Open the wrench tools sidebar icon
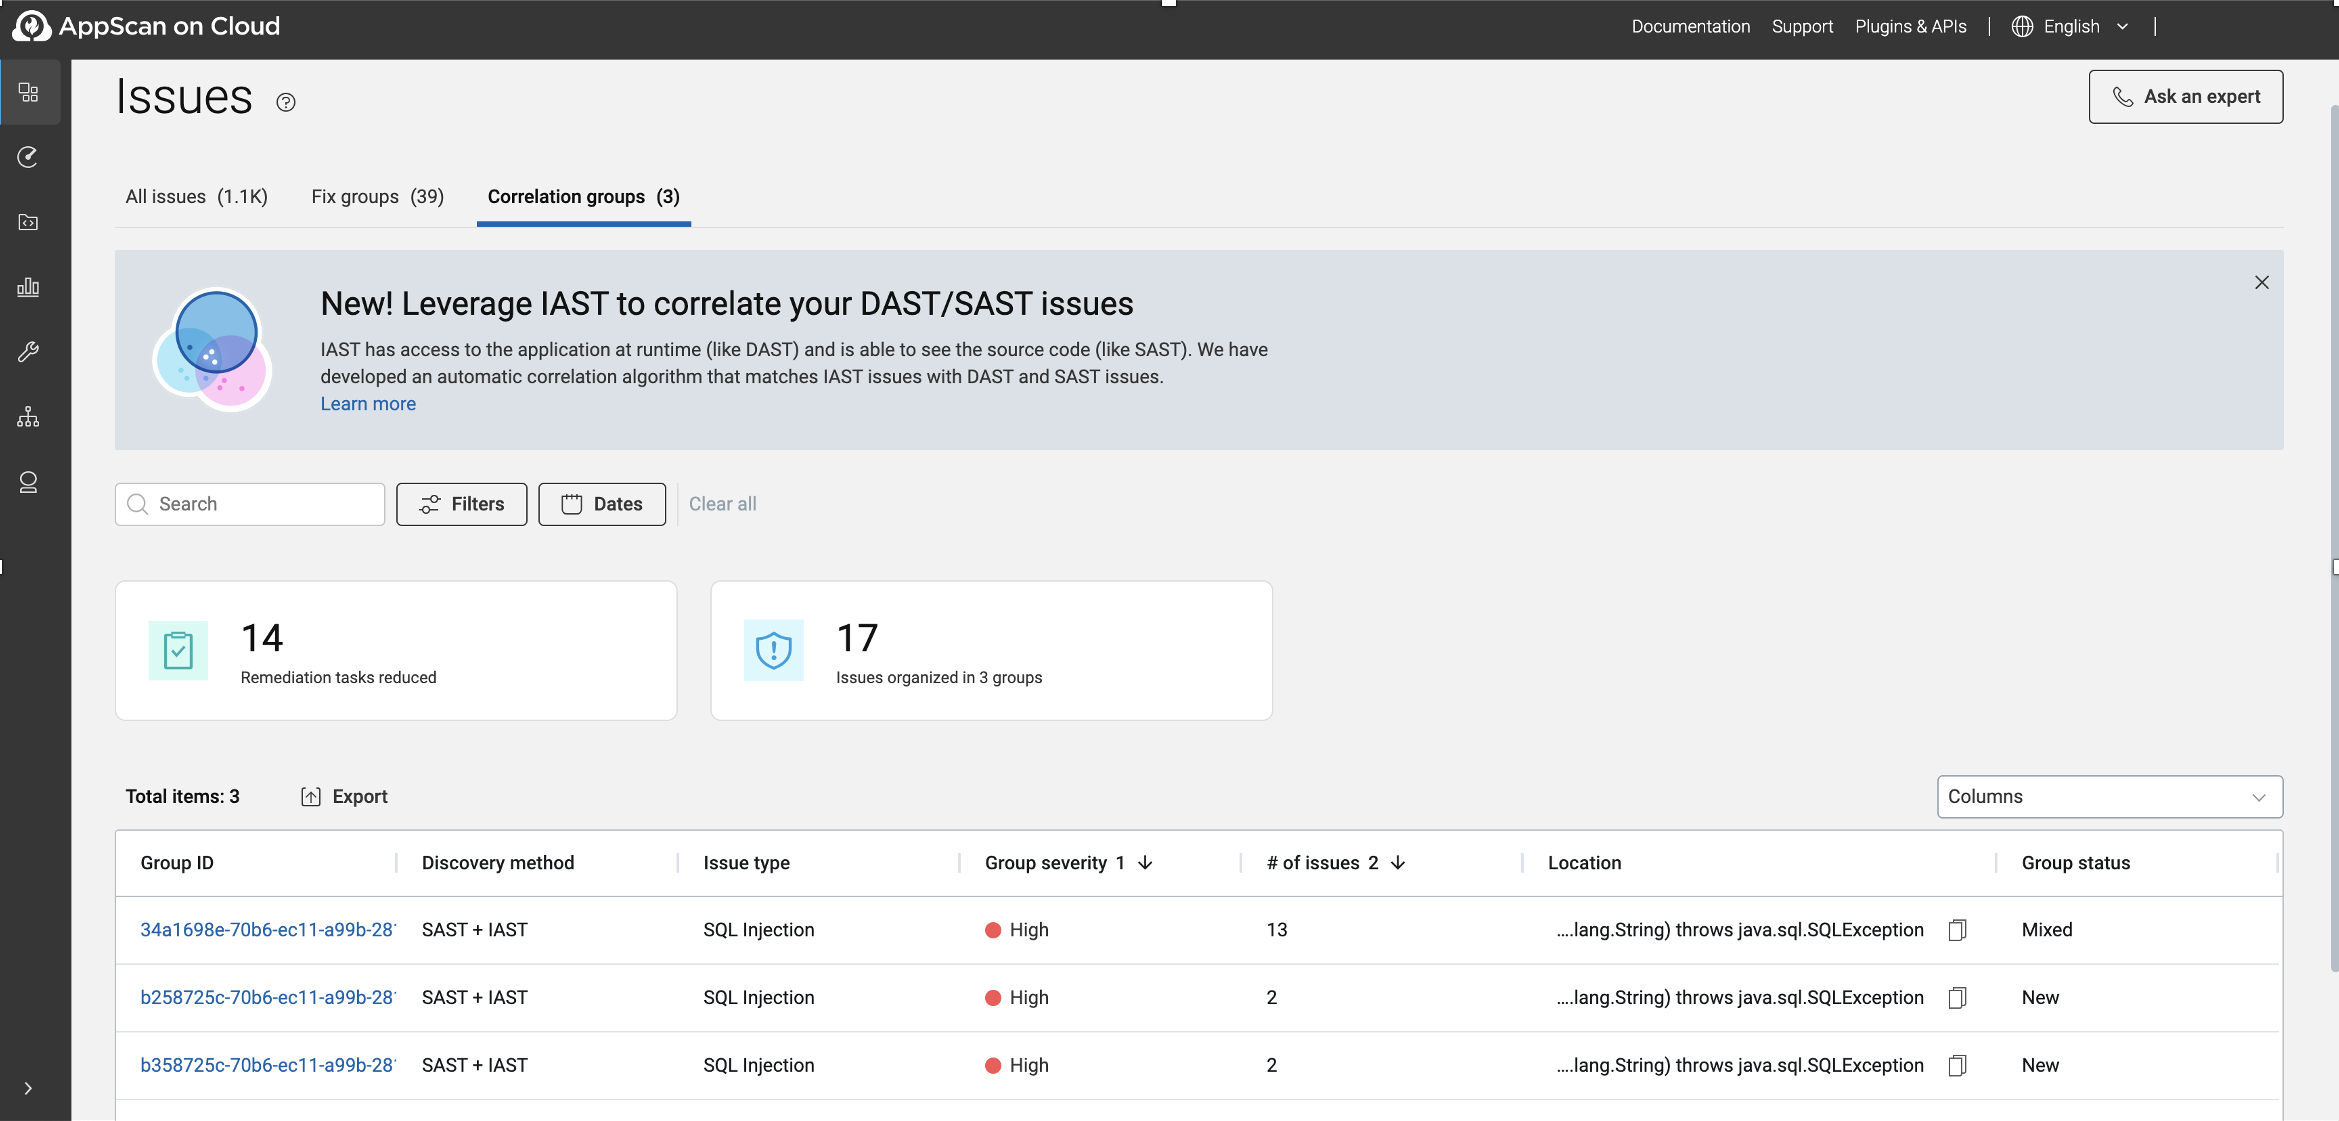Viewport: 2339px width, 1121px height. pyautogui.click(x=29, y=352)
